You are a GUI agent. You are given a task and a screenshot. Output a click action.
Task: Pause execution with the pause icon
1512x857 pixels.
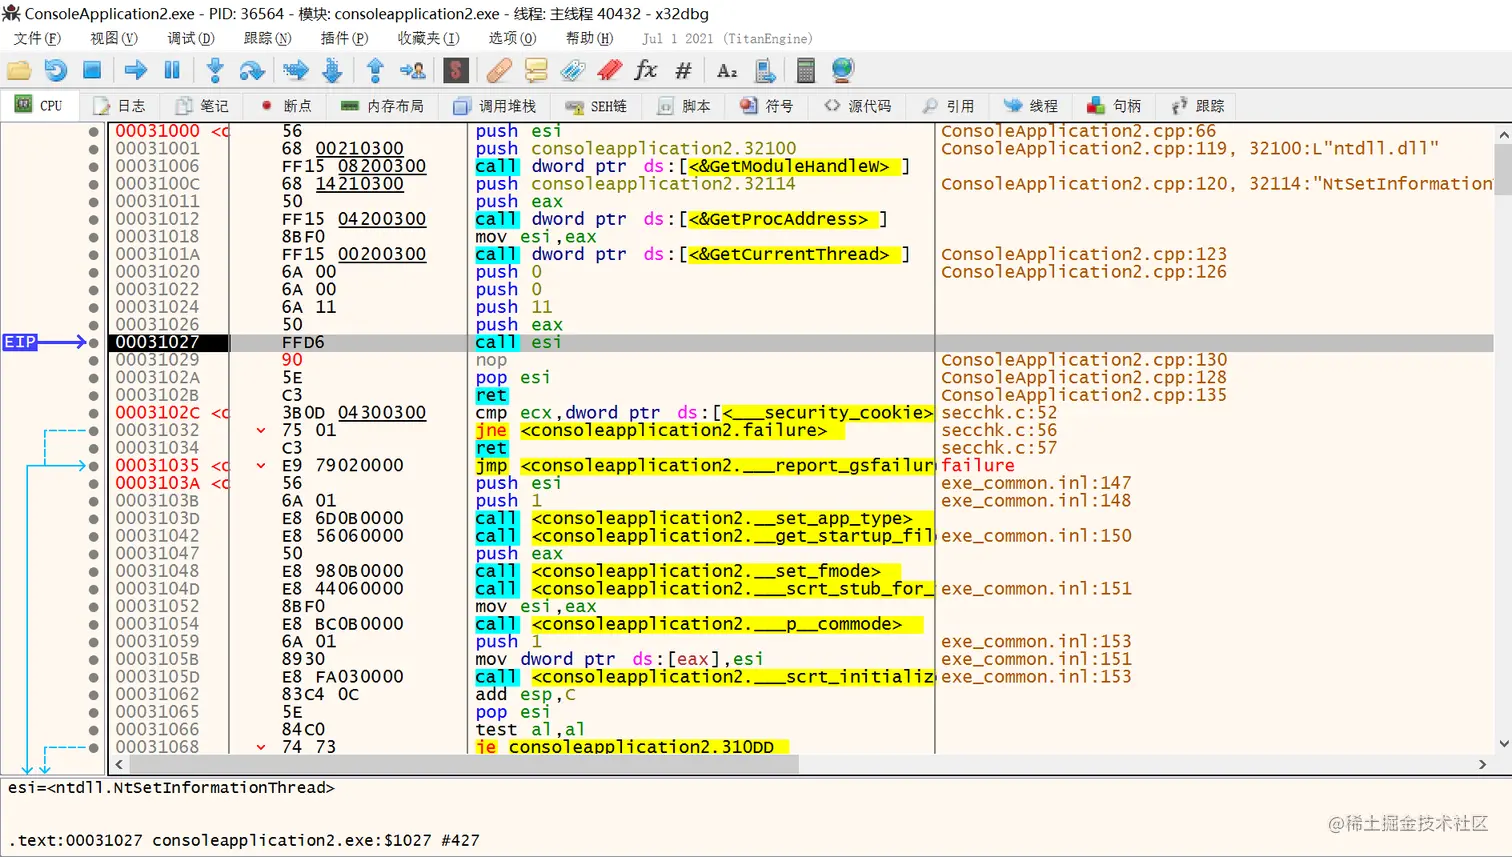(172, 70)
